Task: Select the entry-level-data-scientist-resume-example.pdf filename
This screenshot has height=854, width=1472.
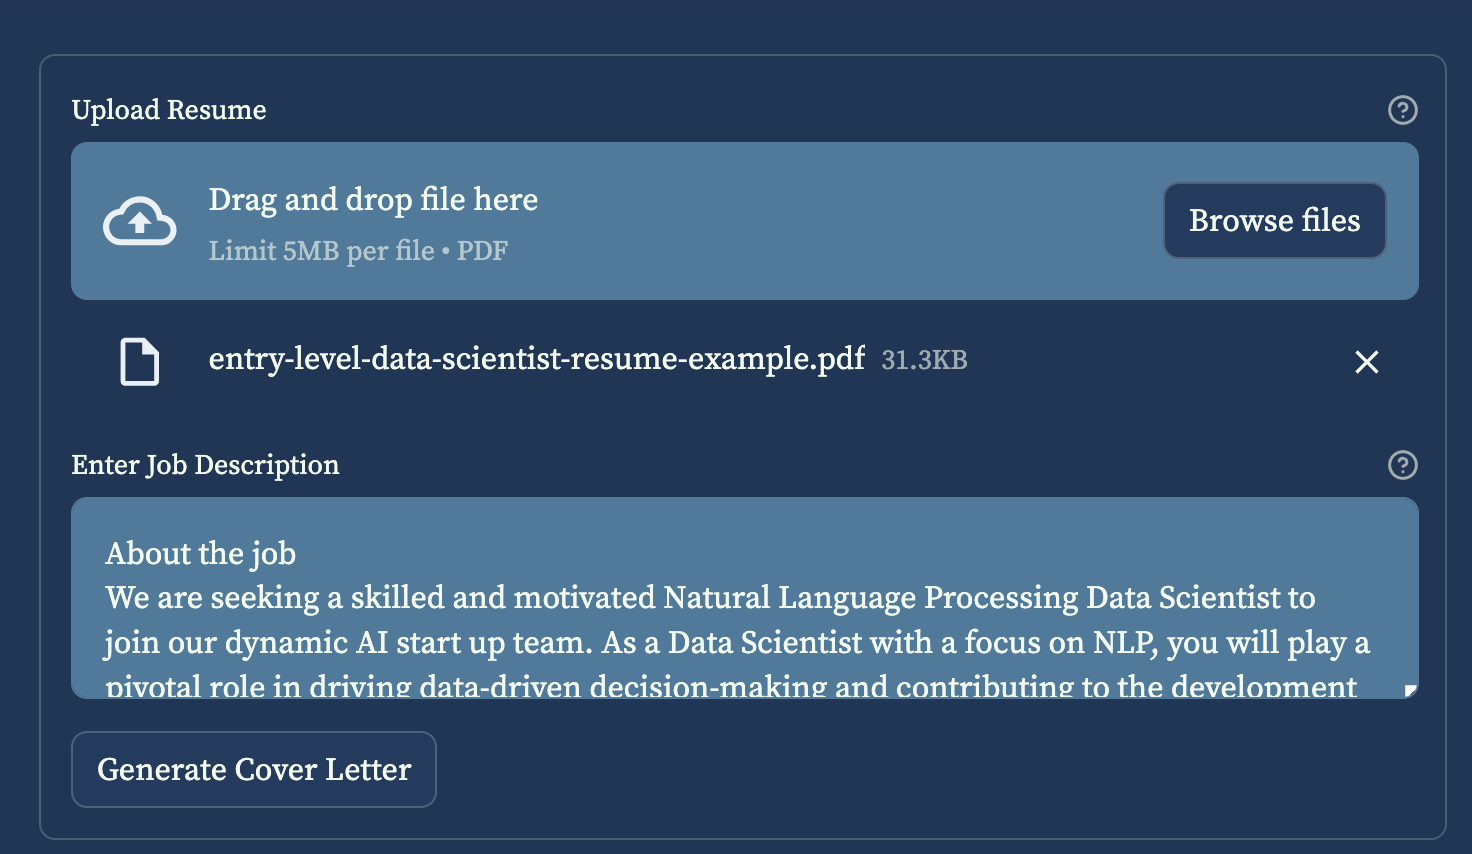Action: coord(536,359)
